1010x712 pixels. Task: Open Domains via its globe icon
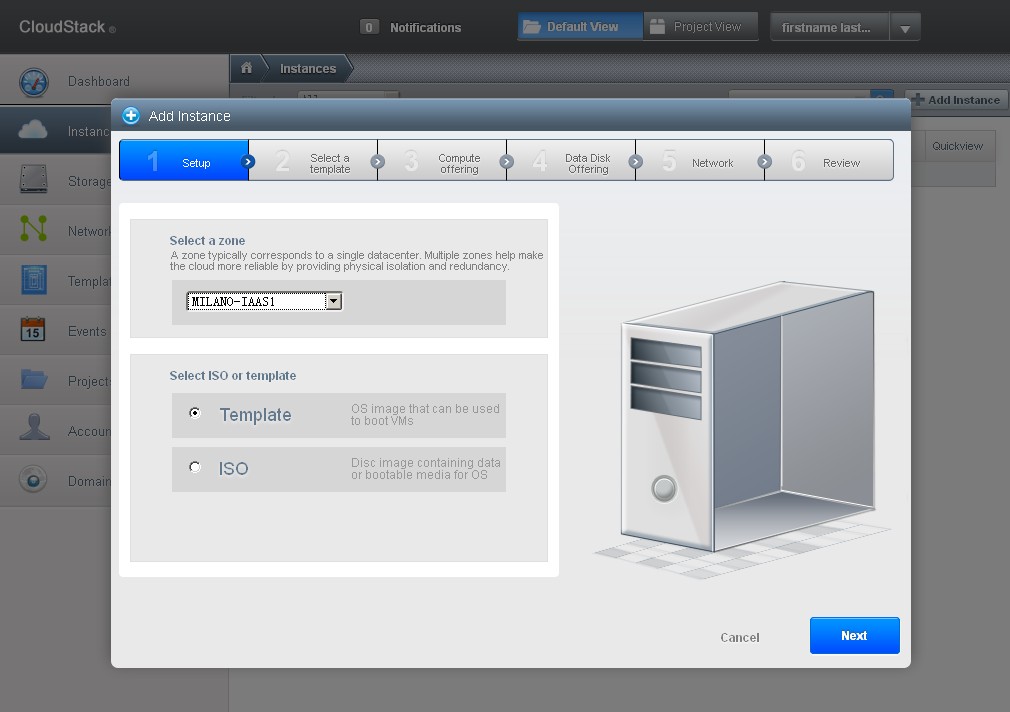tap(33, 480)
